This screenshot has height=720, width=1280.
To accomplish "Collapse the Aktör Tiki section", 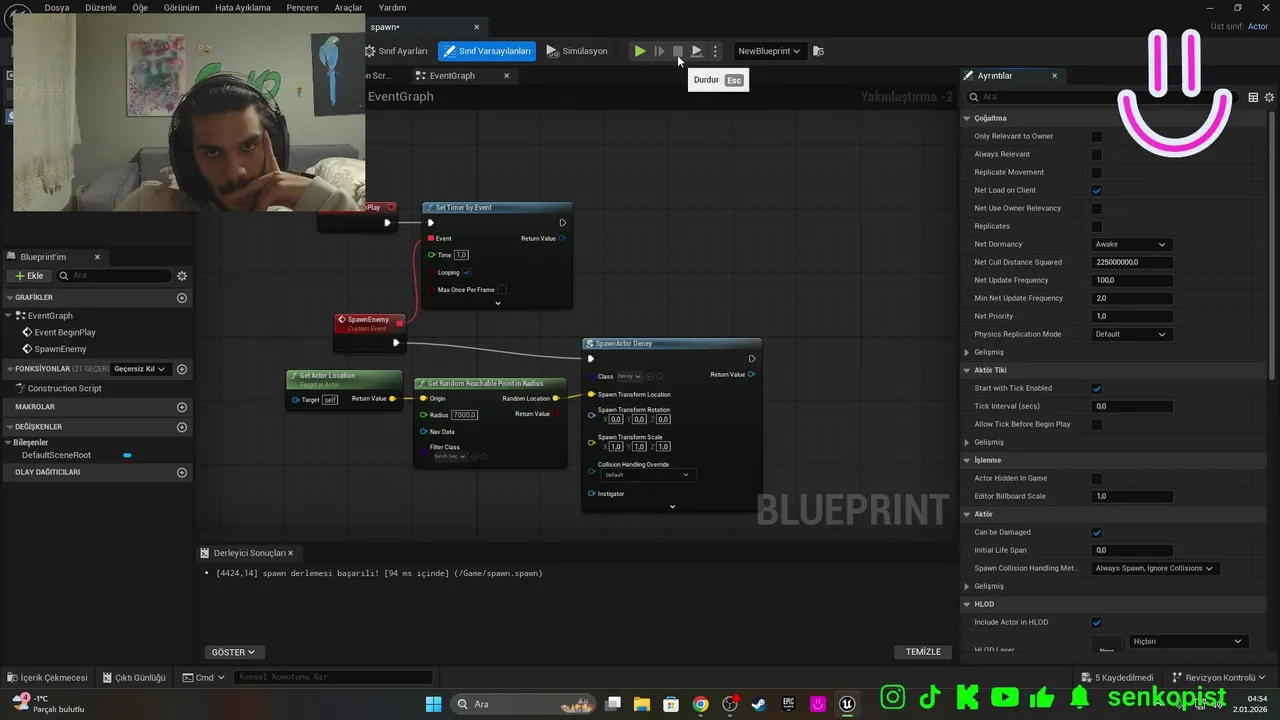I will click(967, 371).
